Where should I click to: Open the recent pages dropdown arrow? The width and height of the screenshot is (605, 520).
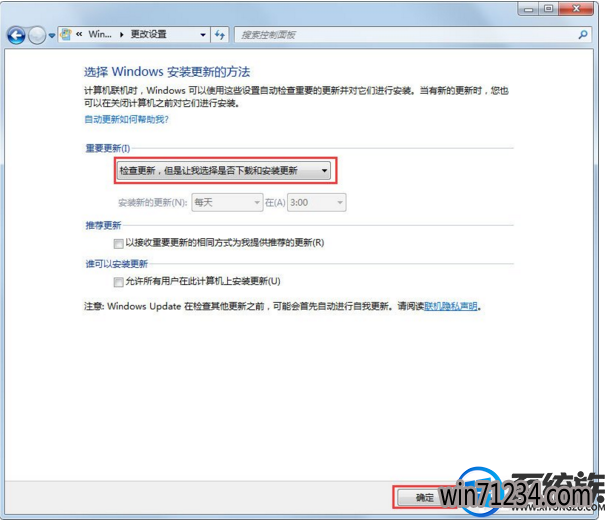(52, 35)
